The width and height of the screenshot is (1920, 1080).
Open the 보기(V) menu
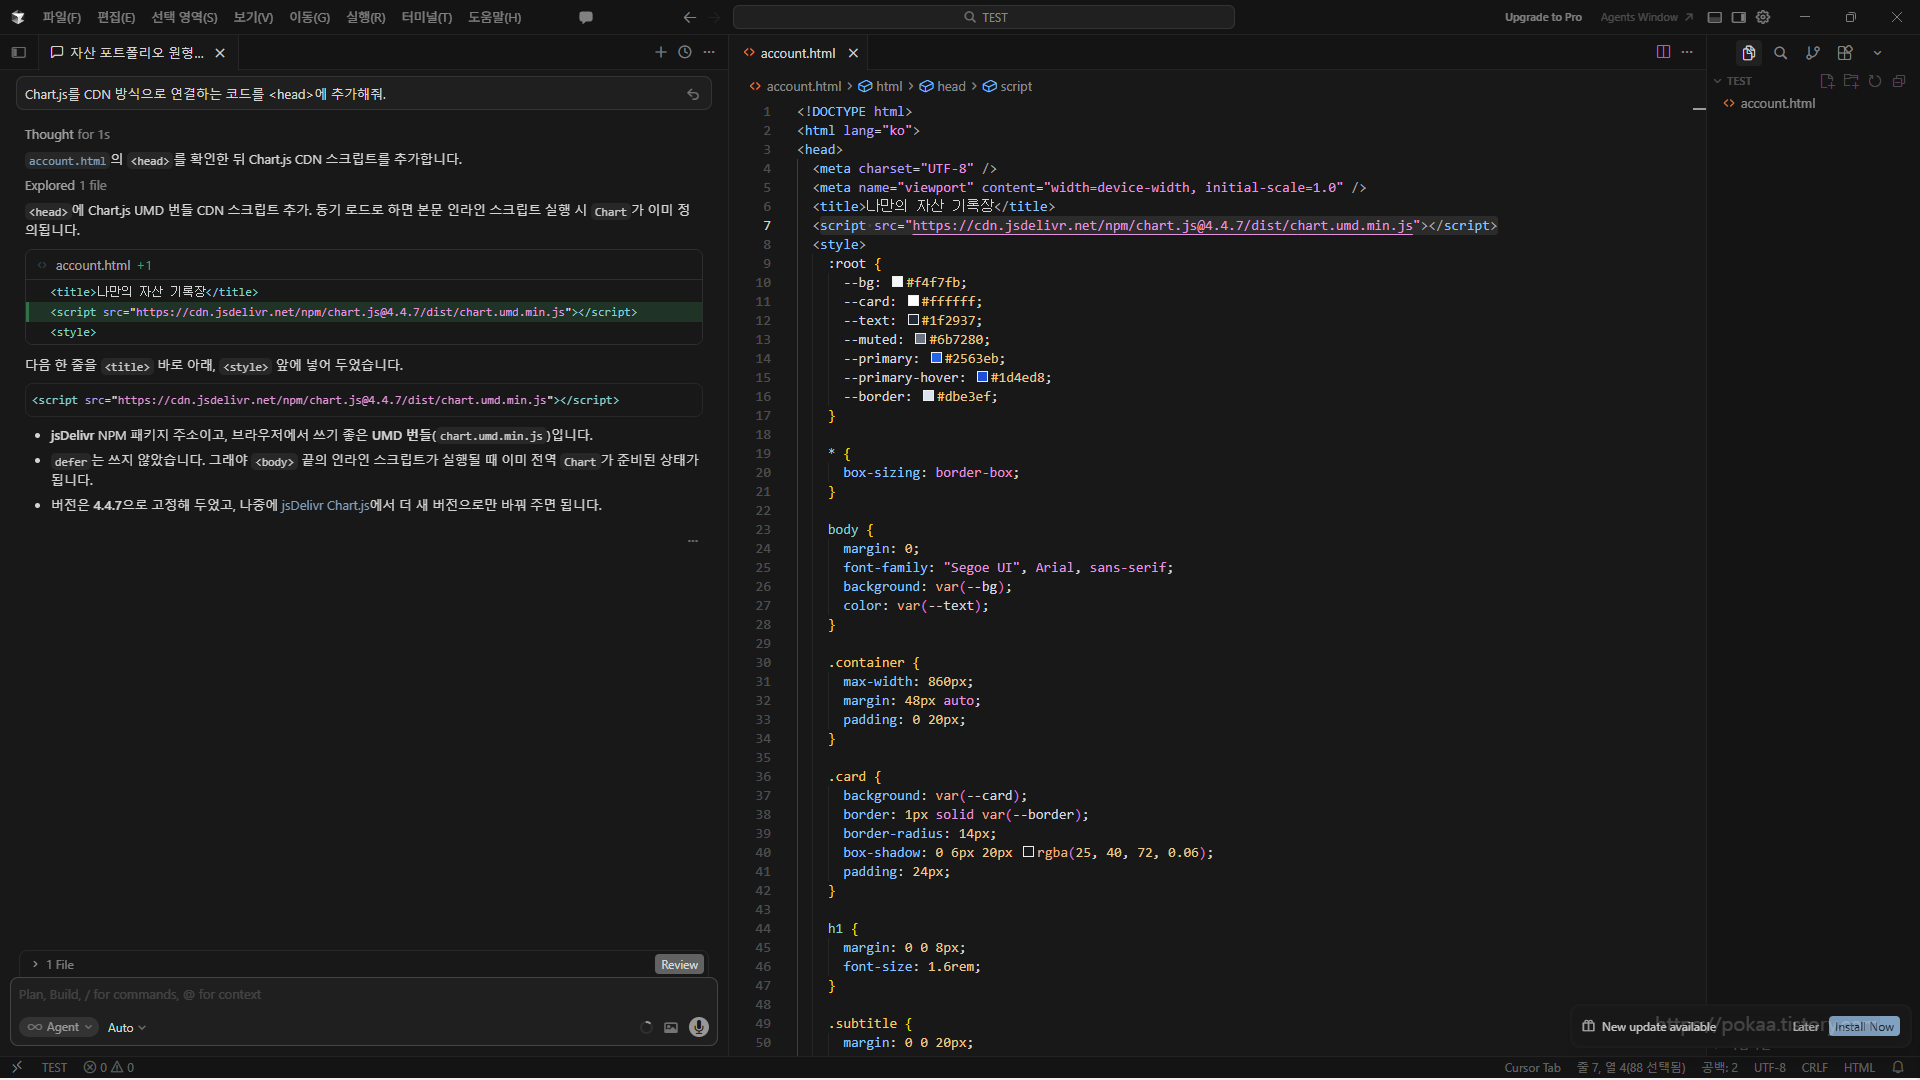point(253,17)
